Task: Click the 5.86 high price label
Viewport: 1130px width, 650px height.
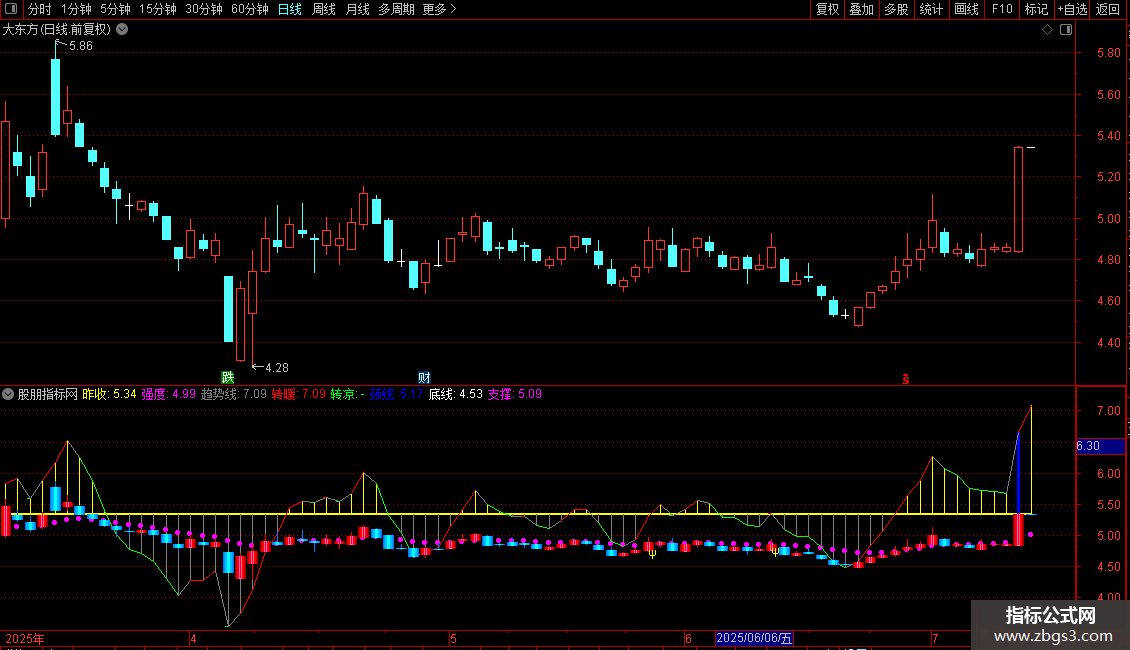Action: point(81,45)
